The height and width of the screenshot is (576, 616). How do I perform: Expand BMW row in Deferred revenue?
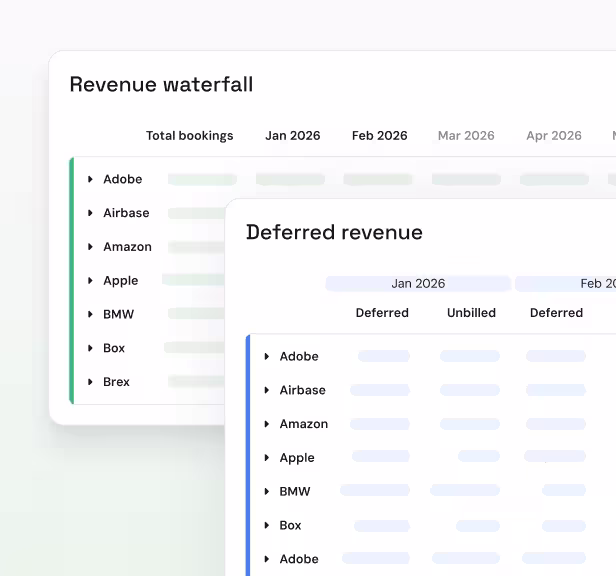click(267, 492)
